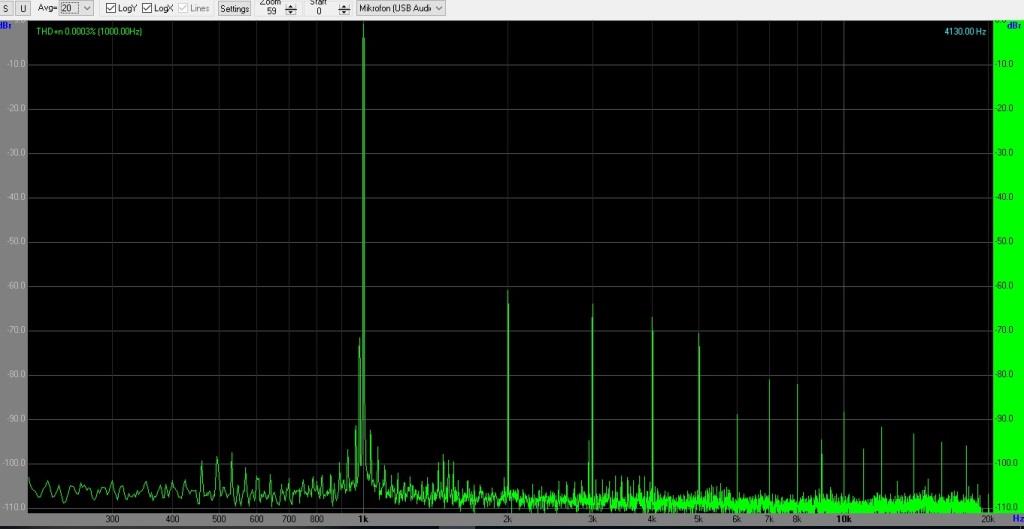Screen dimensions: 1024x529
Task: Open the Mikrofon USB Audio input dropdown
Action: pyautogui.click(x=401, y=8)
